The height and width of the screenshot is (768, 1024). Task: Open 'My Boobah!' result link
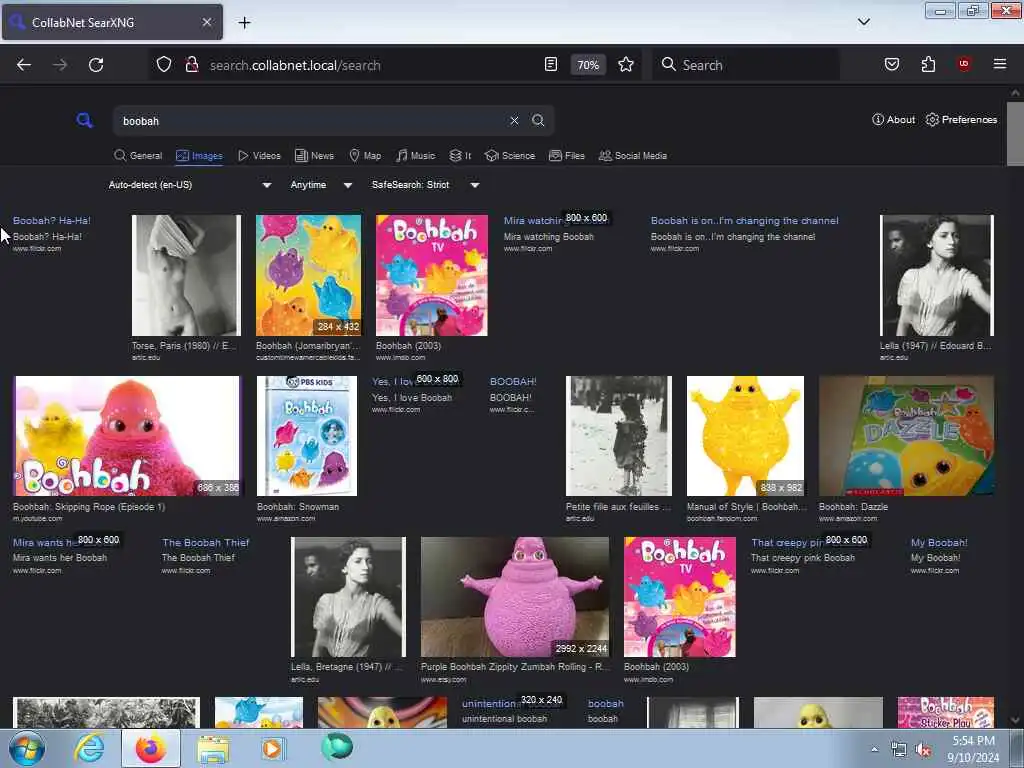(939, 543)
